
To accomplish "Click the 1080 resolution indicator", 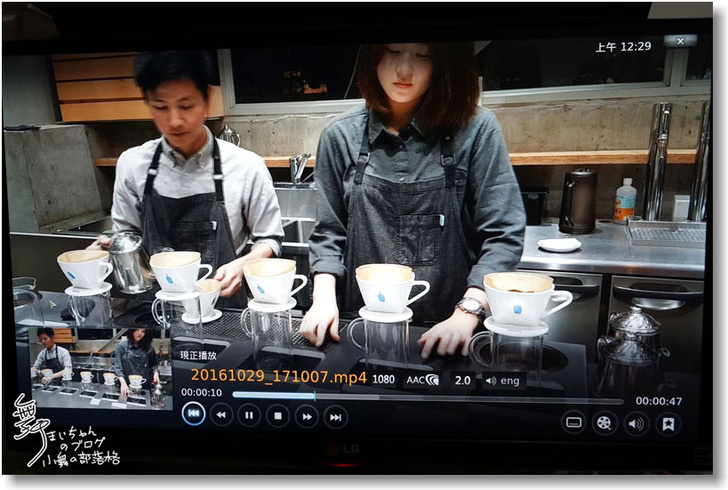I will [x=384, y=379].
